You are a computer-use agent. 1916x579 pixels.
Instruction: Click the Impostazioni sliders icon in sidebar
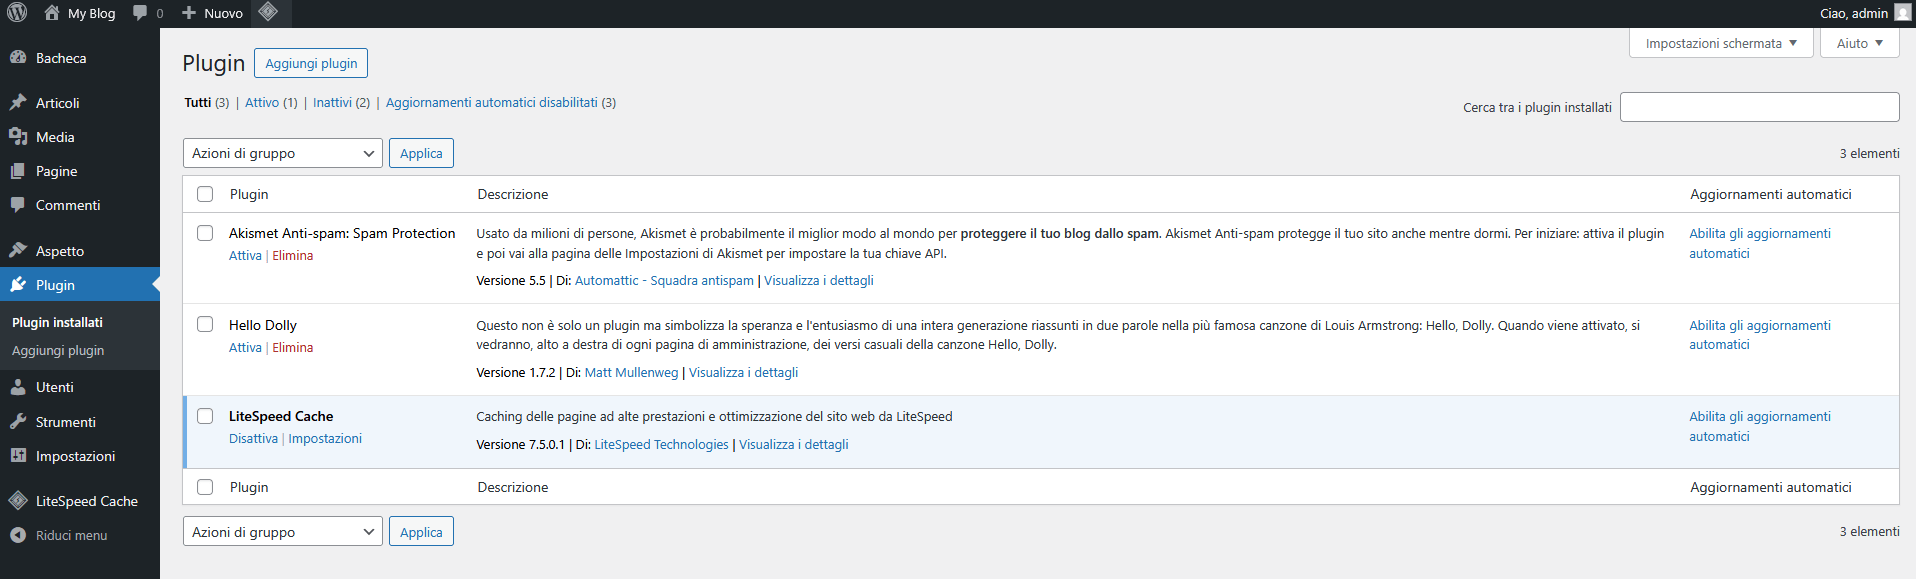[18, 456]
